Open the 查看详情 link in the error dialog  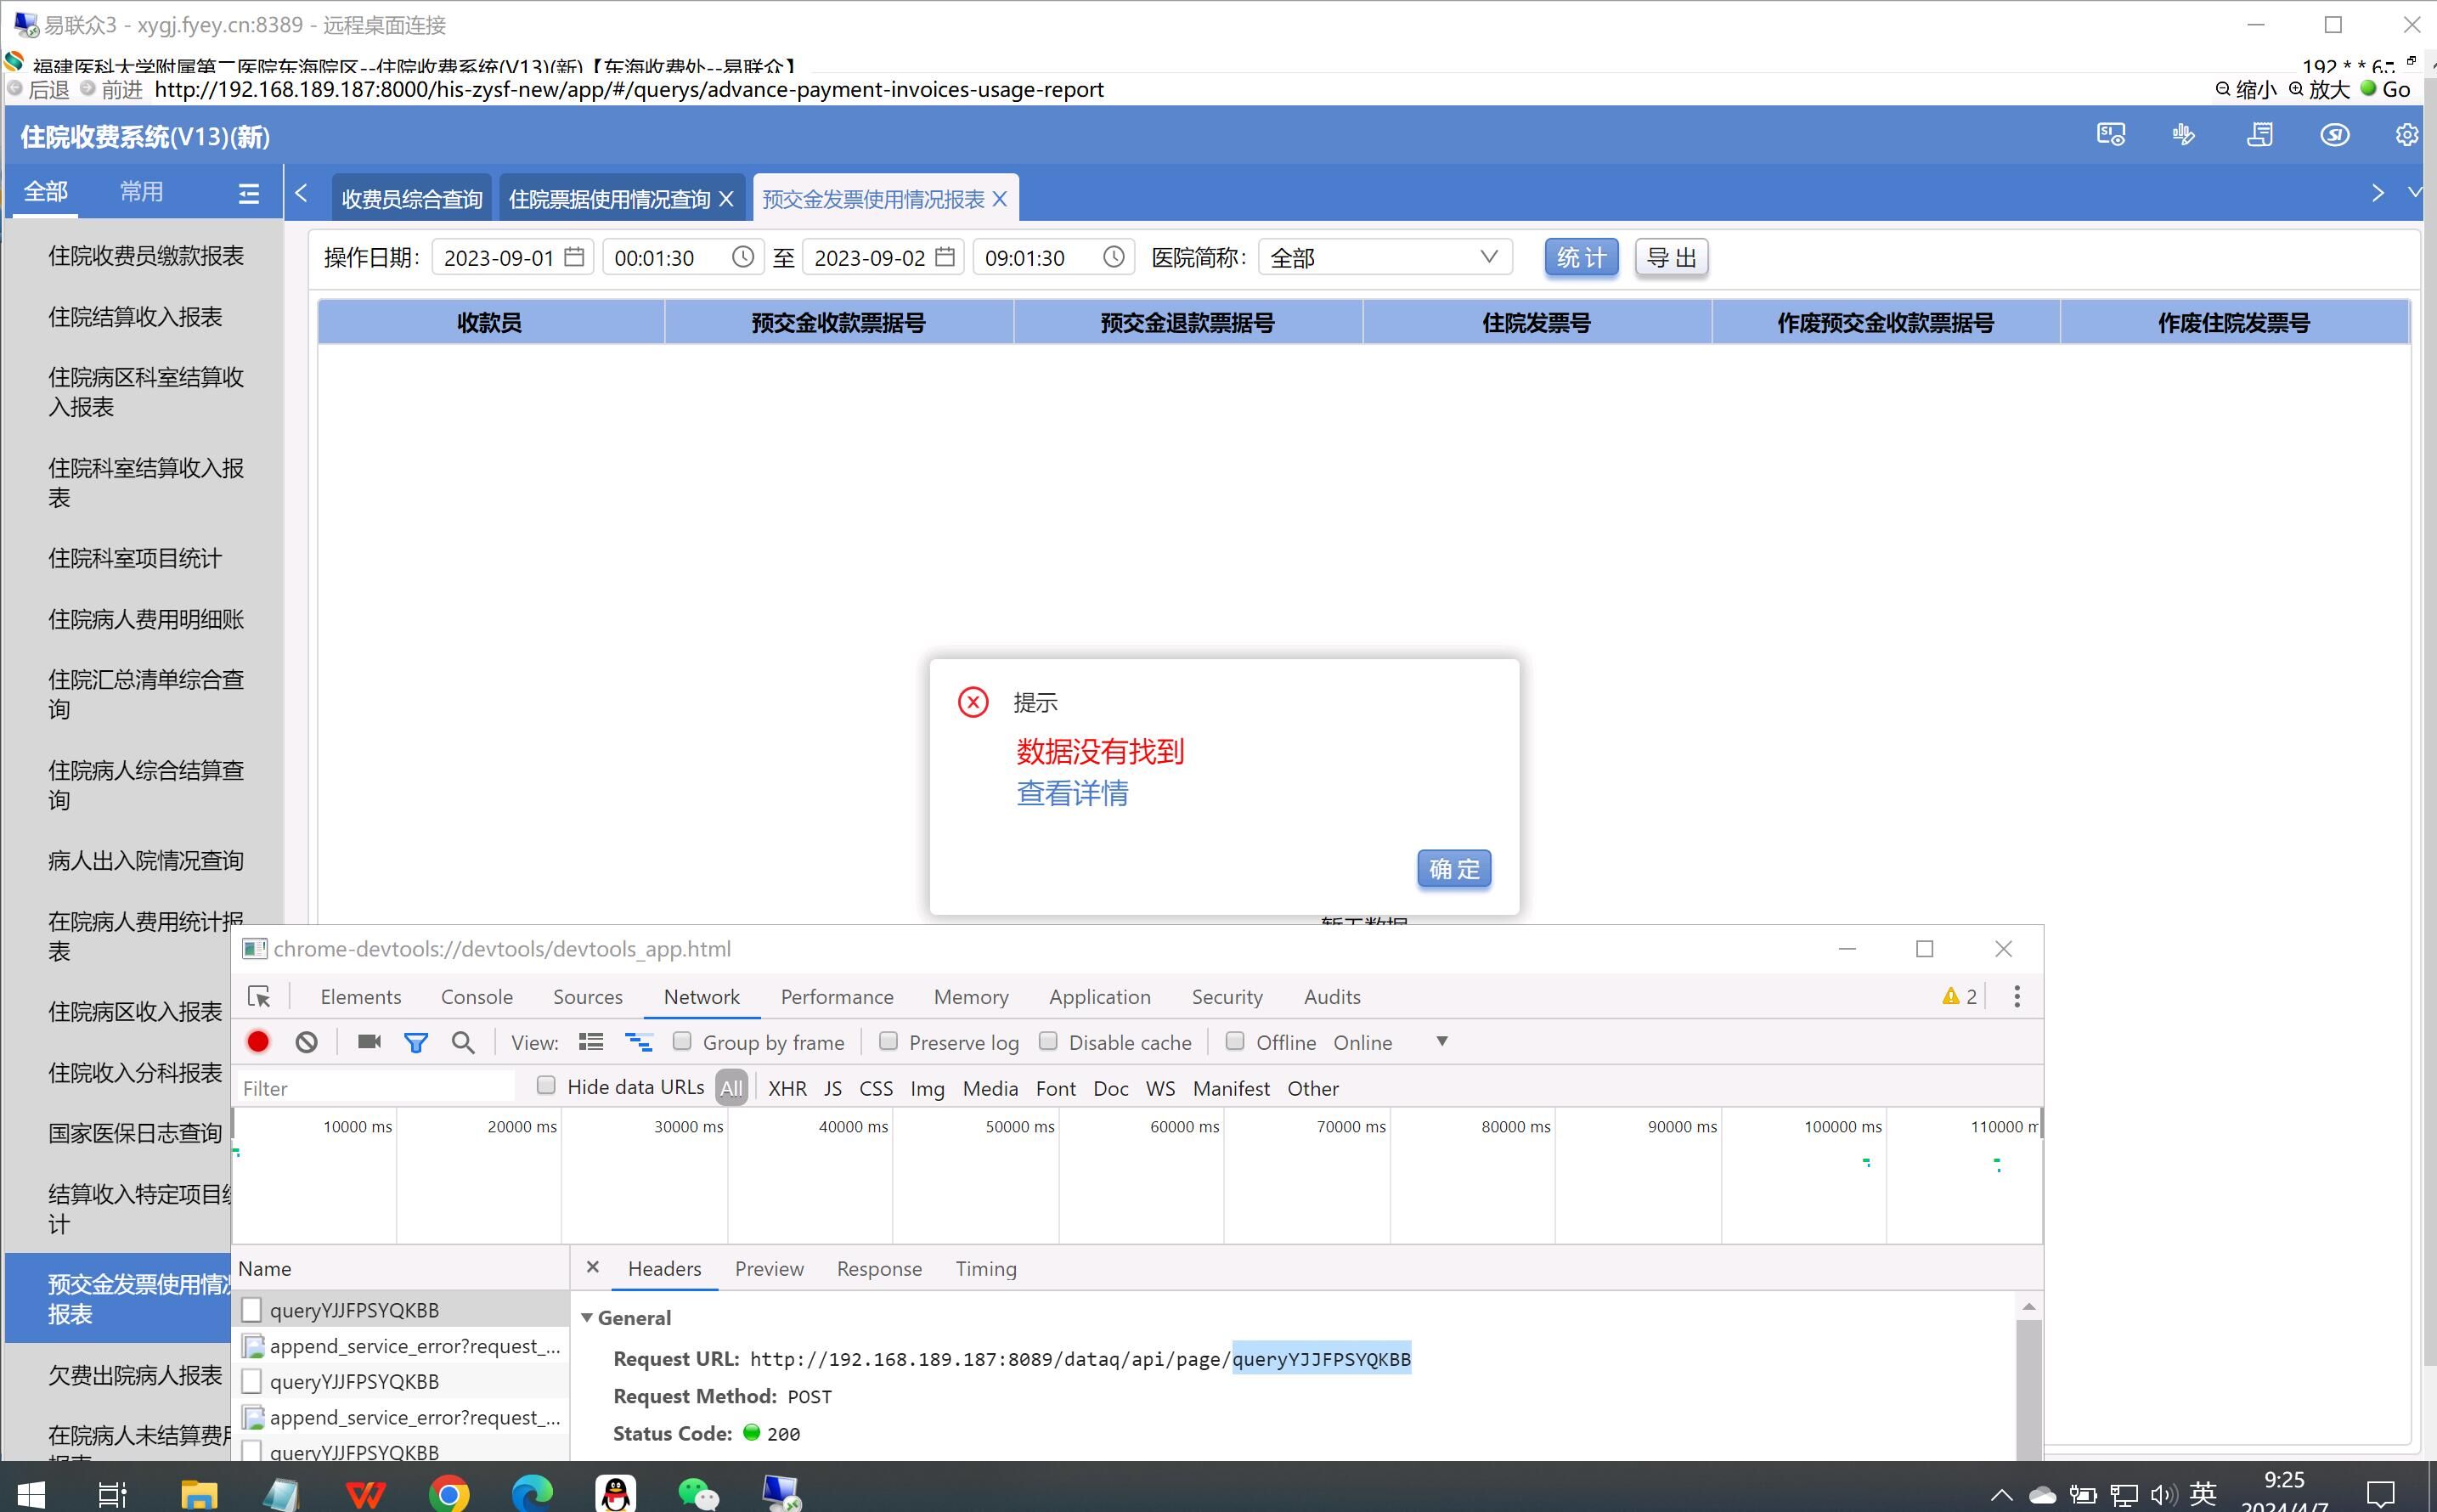click(x=1072, y=794)
